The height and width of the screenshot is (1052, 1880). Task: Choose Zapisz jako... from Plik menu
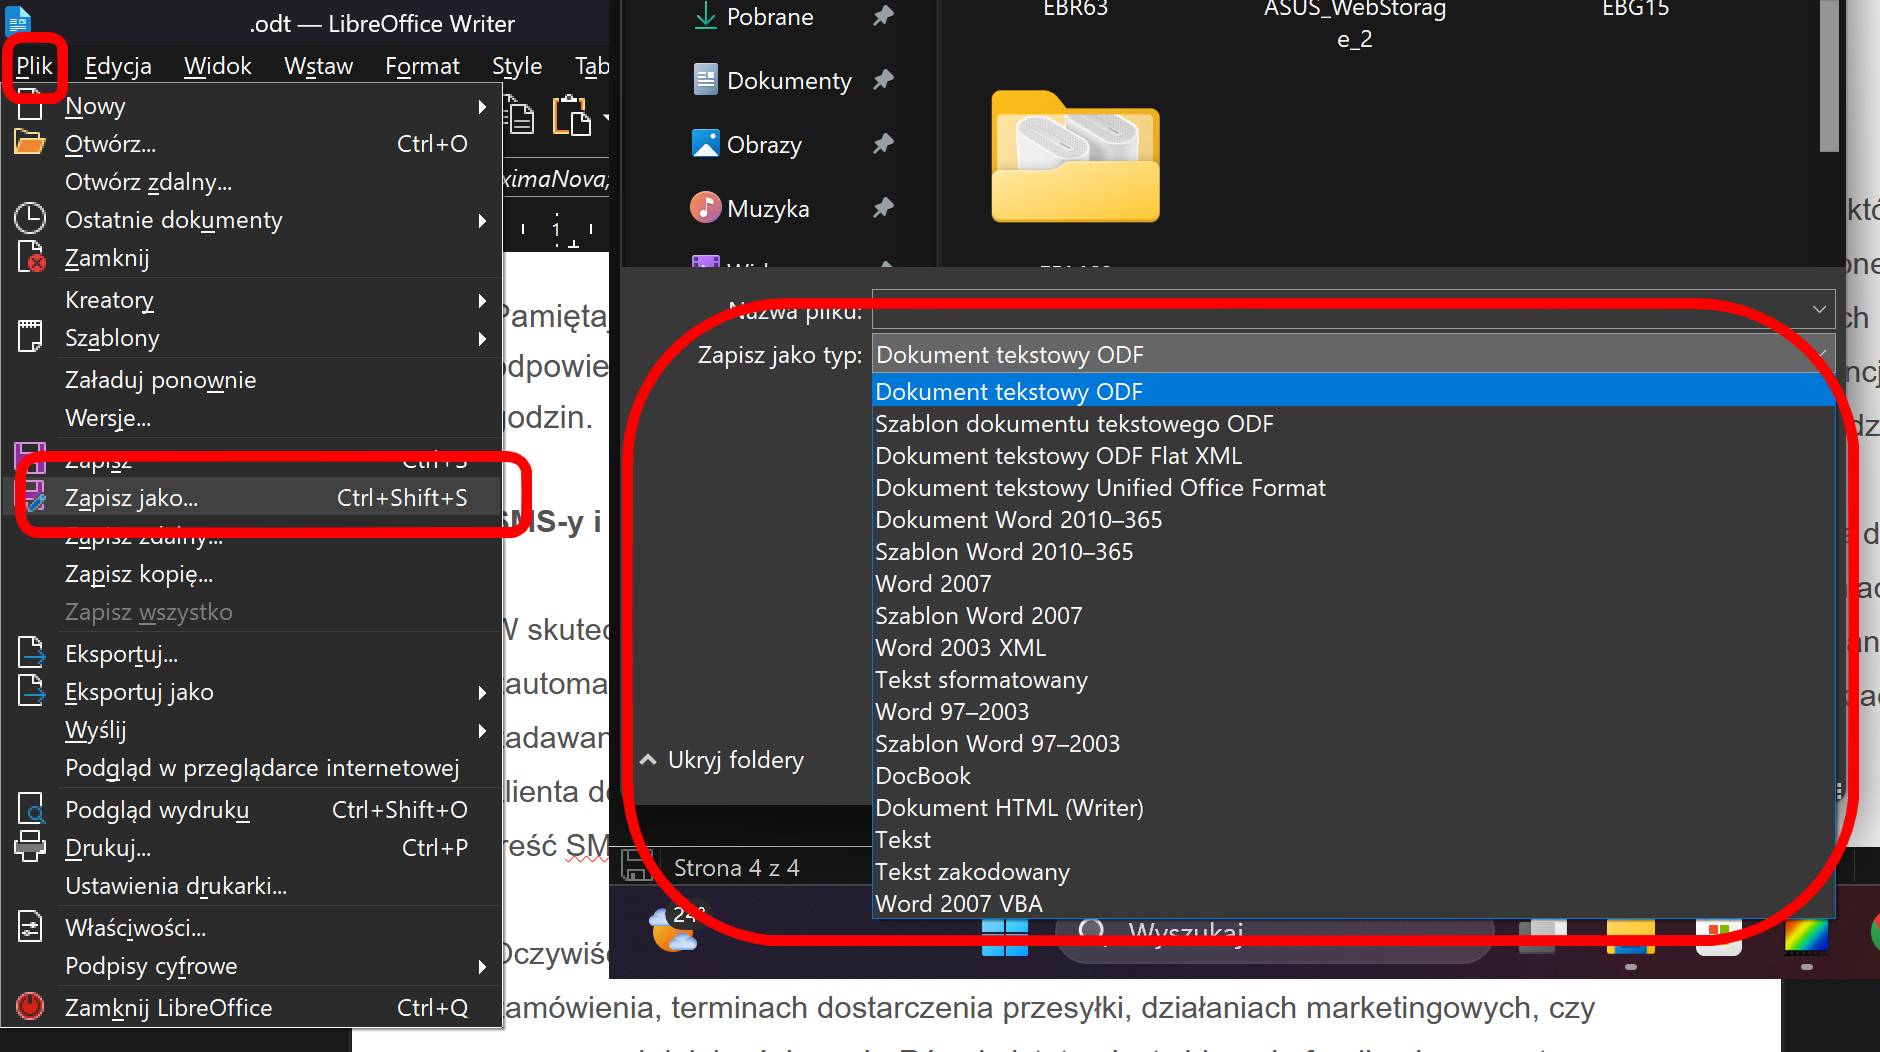(252, 497)
